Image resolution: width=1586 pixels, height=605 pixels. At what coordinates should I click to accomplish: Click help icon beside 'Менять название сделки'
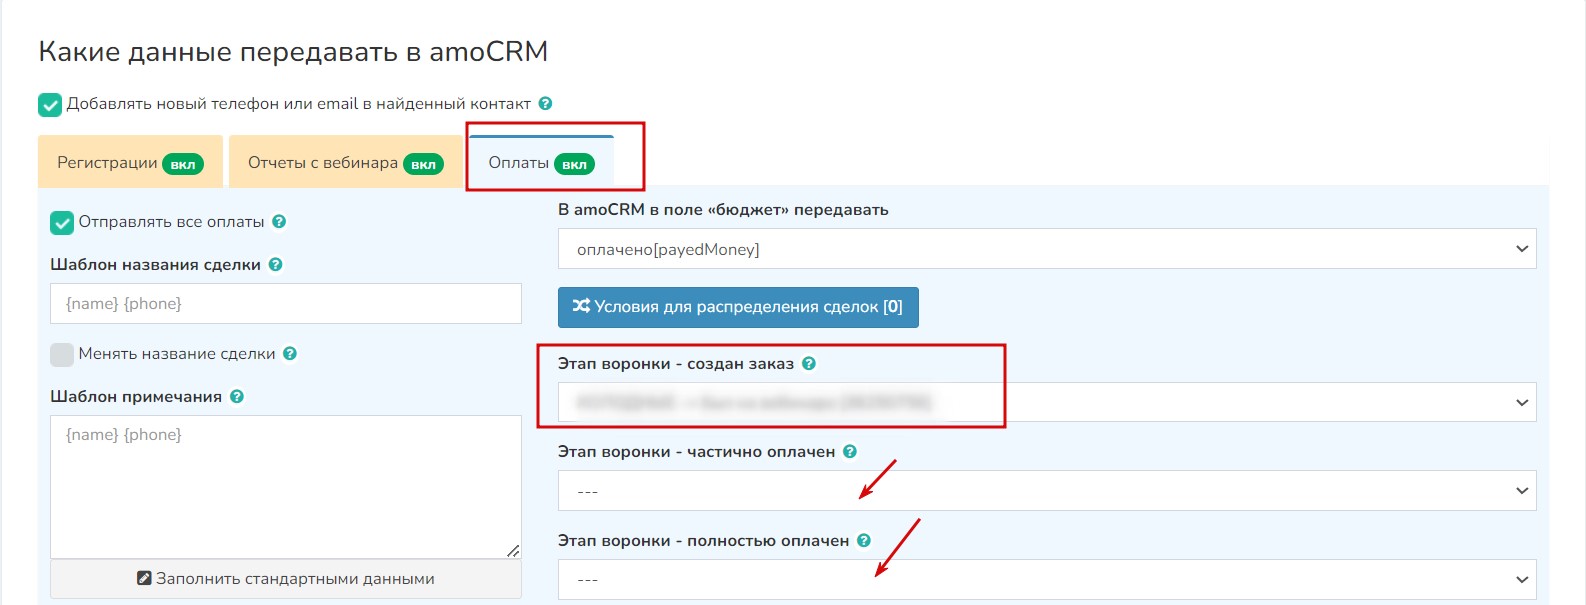coord(290,353)
